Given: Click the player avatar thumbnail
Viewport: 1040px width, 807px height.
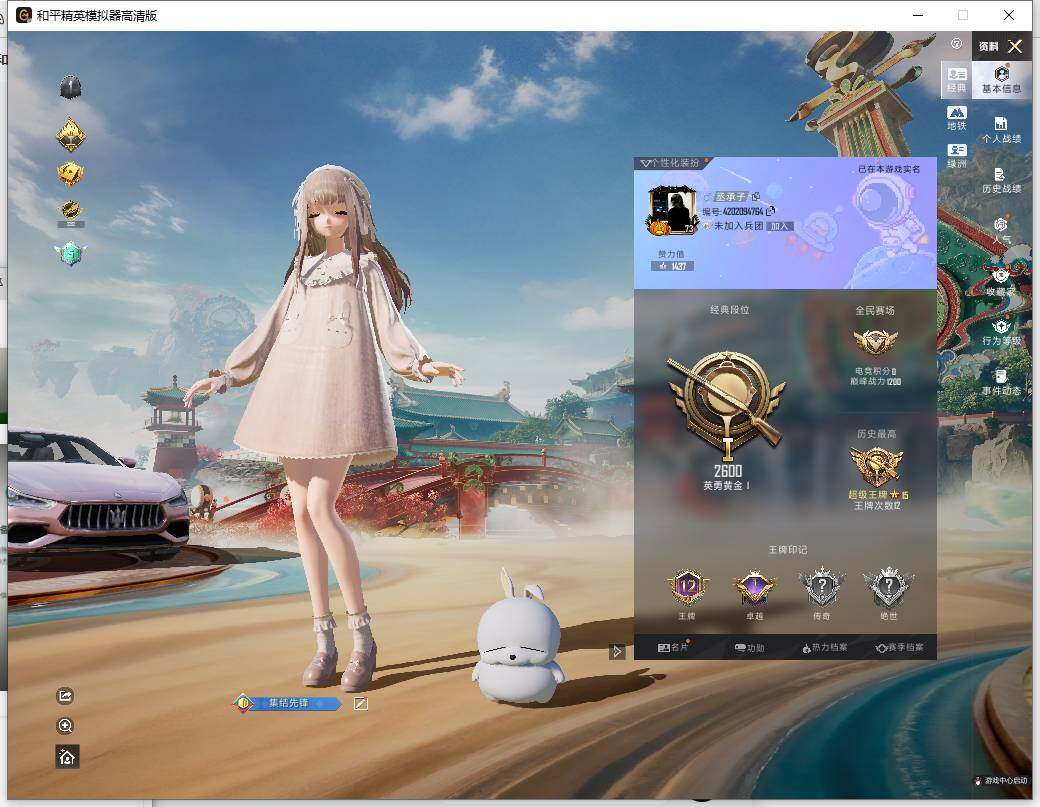Looking at the screenshot, I should (x=673, y=210).
